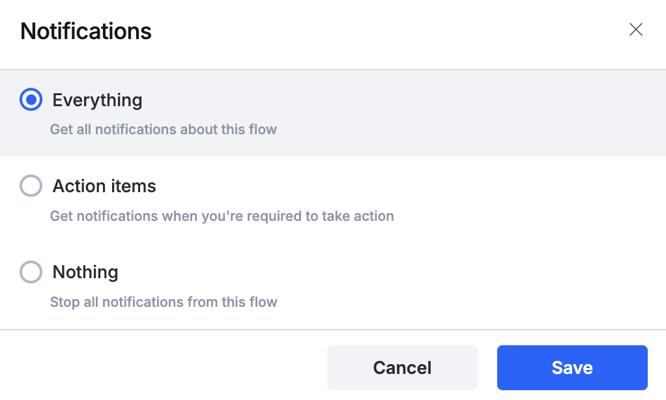The image size is (666, 400).
Task: Confirm selection with the blue Save button
Action: pyautogui.click(x=572, y=368)
